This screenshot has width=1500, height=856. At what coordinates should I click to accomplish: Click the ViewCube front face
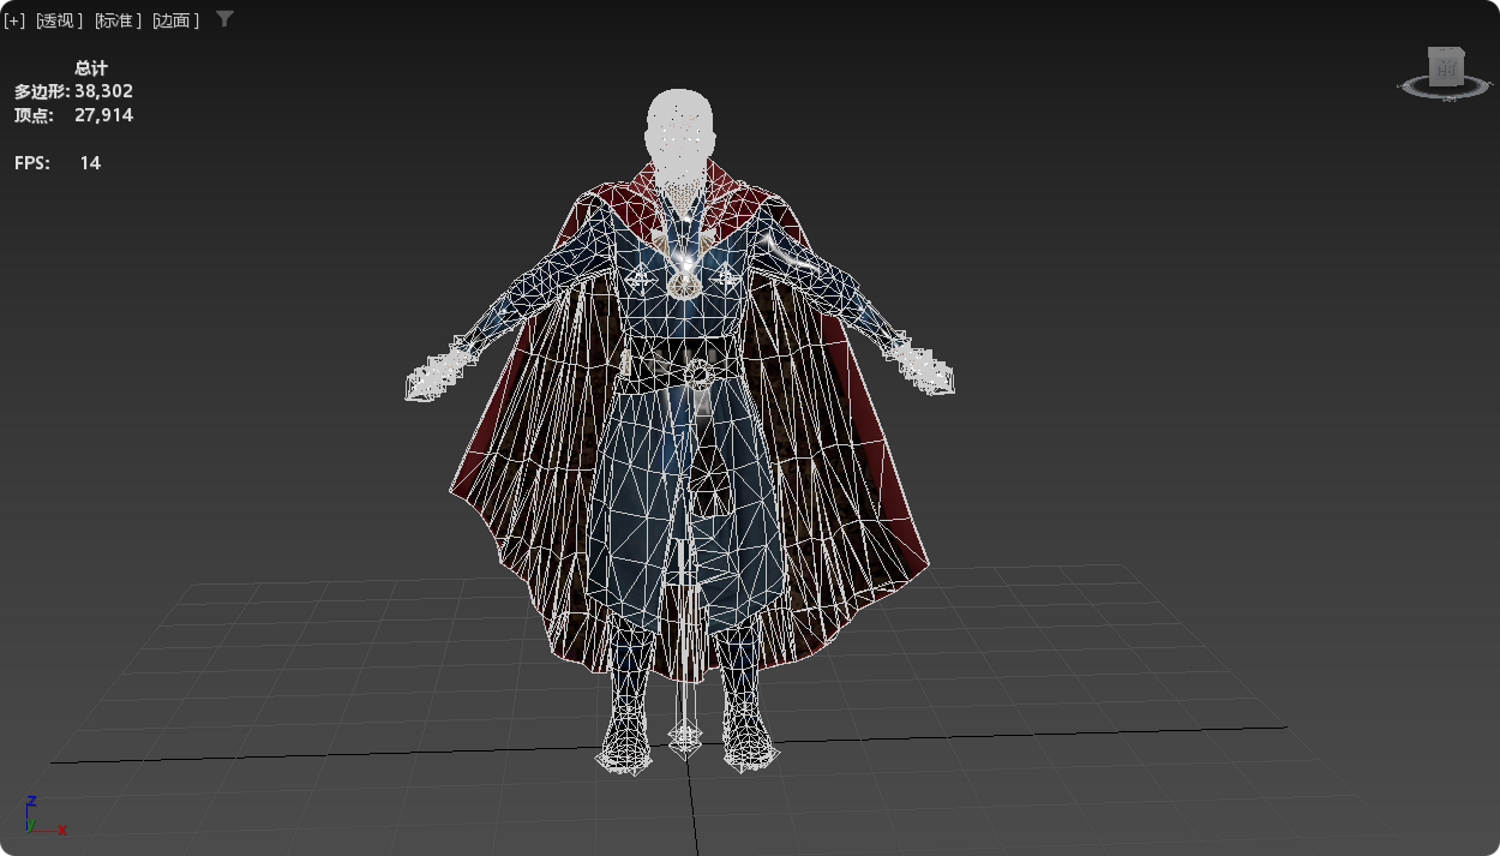[1446, 68]
